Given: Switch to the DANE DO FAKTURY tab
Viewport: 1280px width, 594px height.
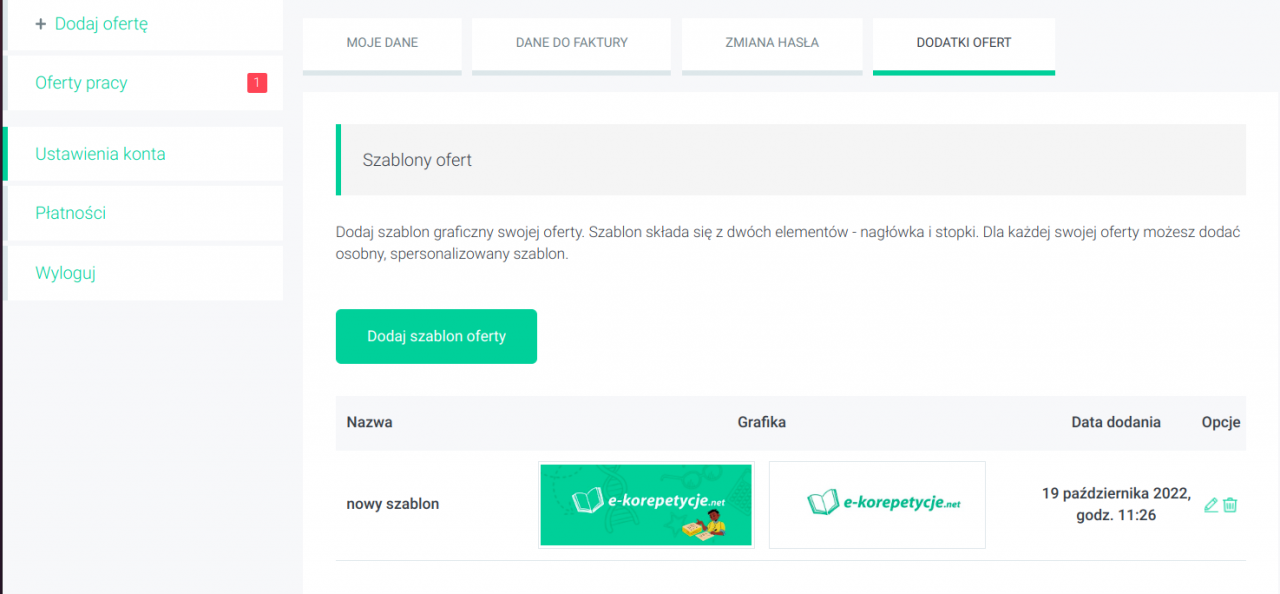Looking at the screenshot, I should point(571,43).
